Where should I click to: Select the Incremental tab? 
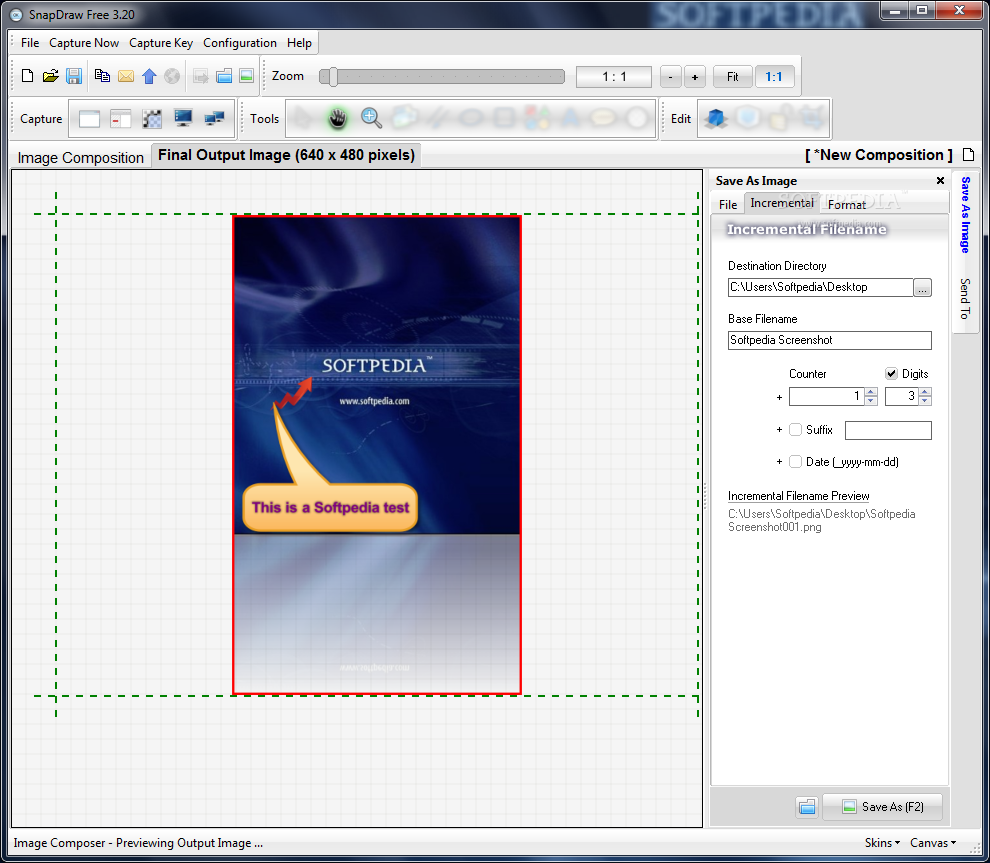[x=782, y=203]
